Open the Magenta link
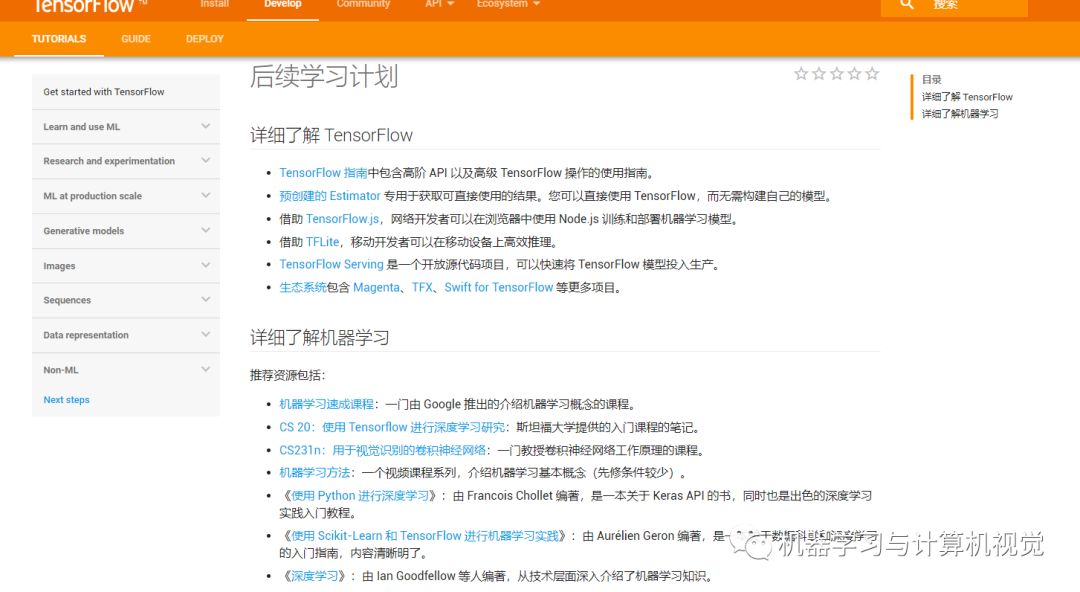 (376, 287)
